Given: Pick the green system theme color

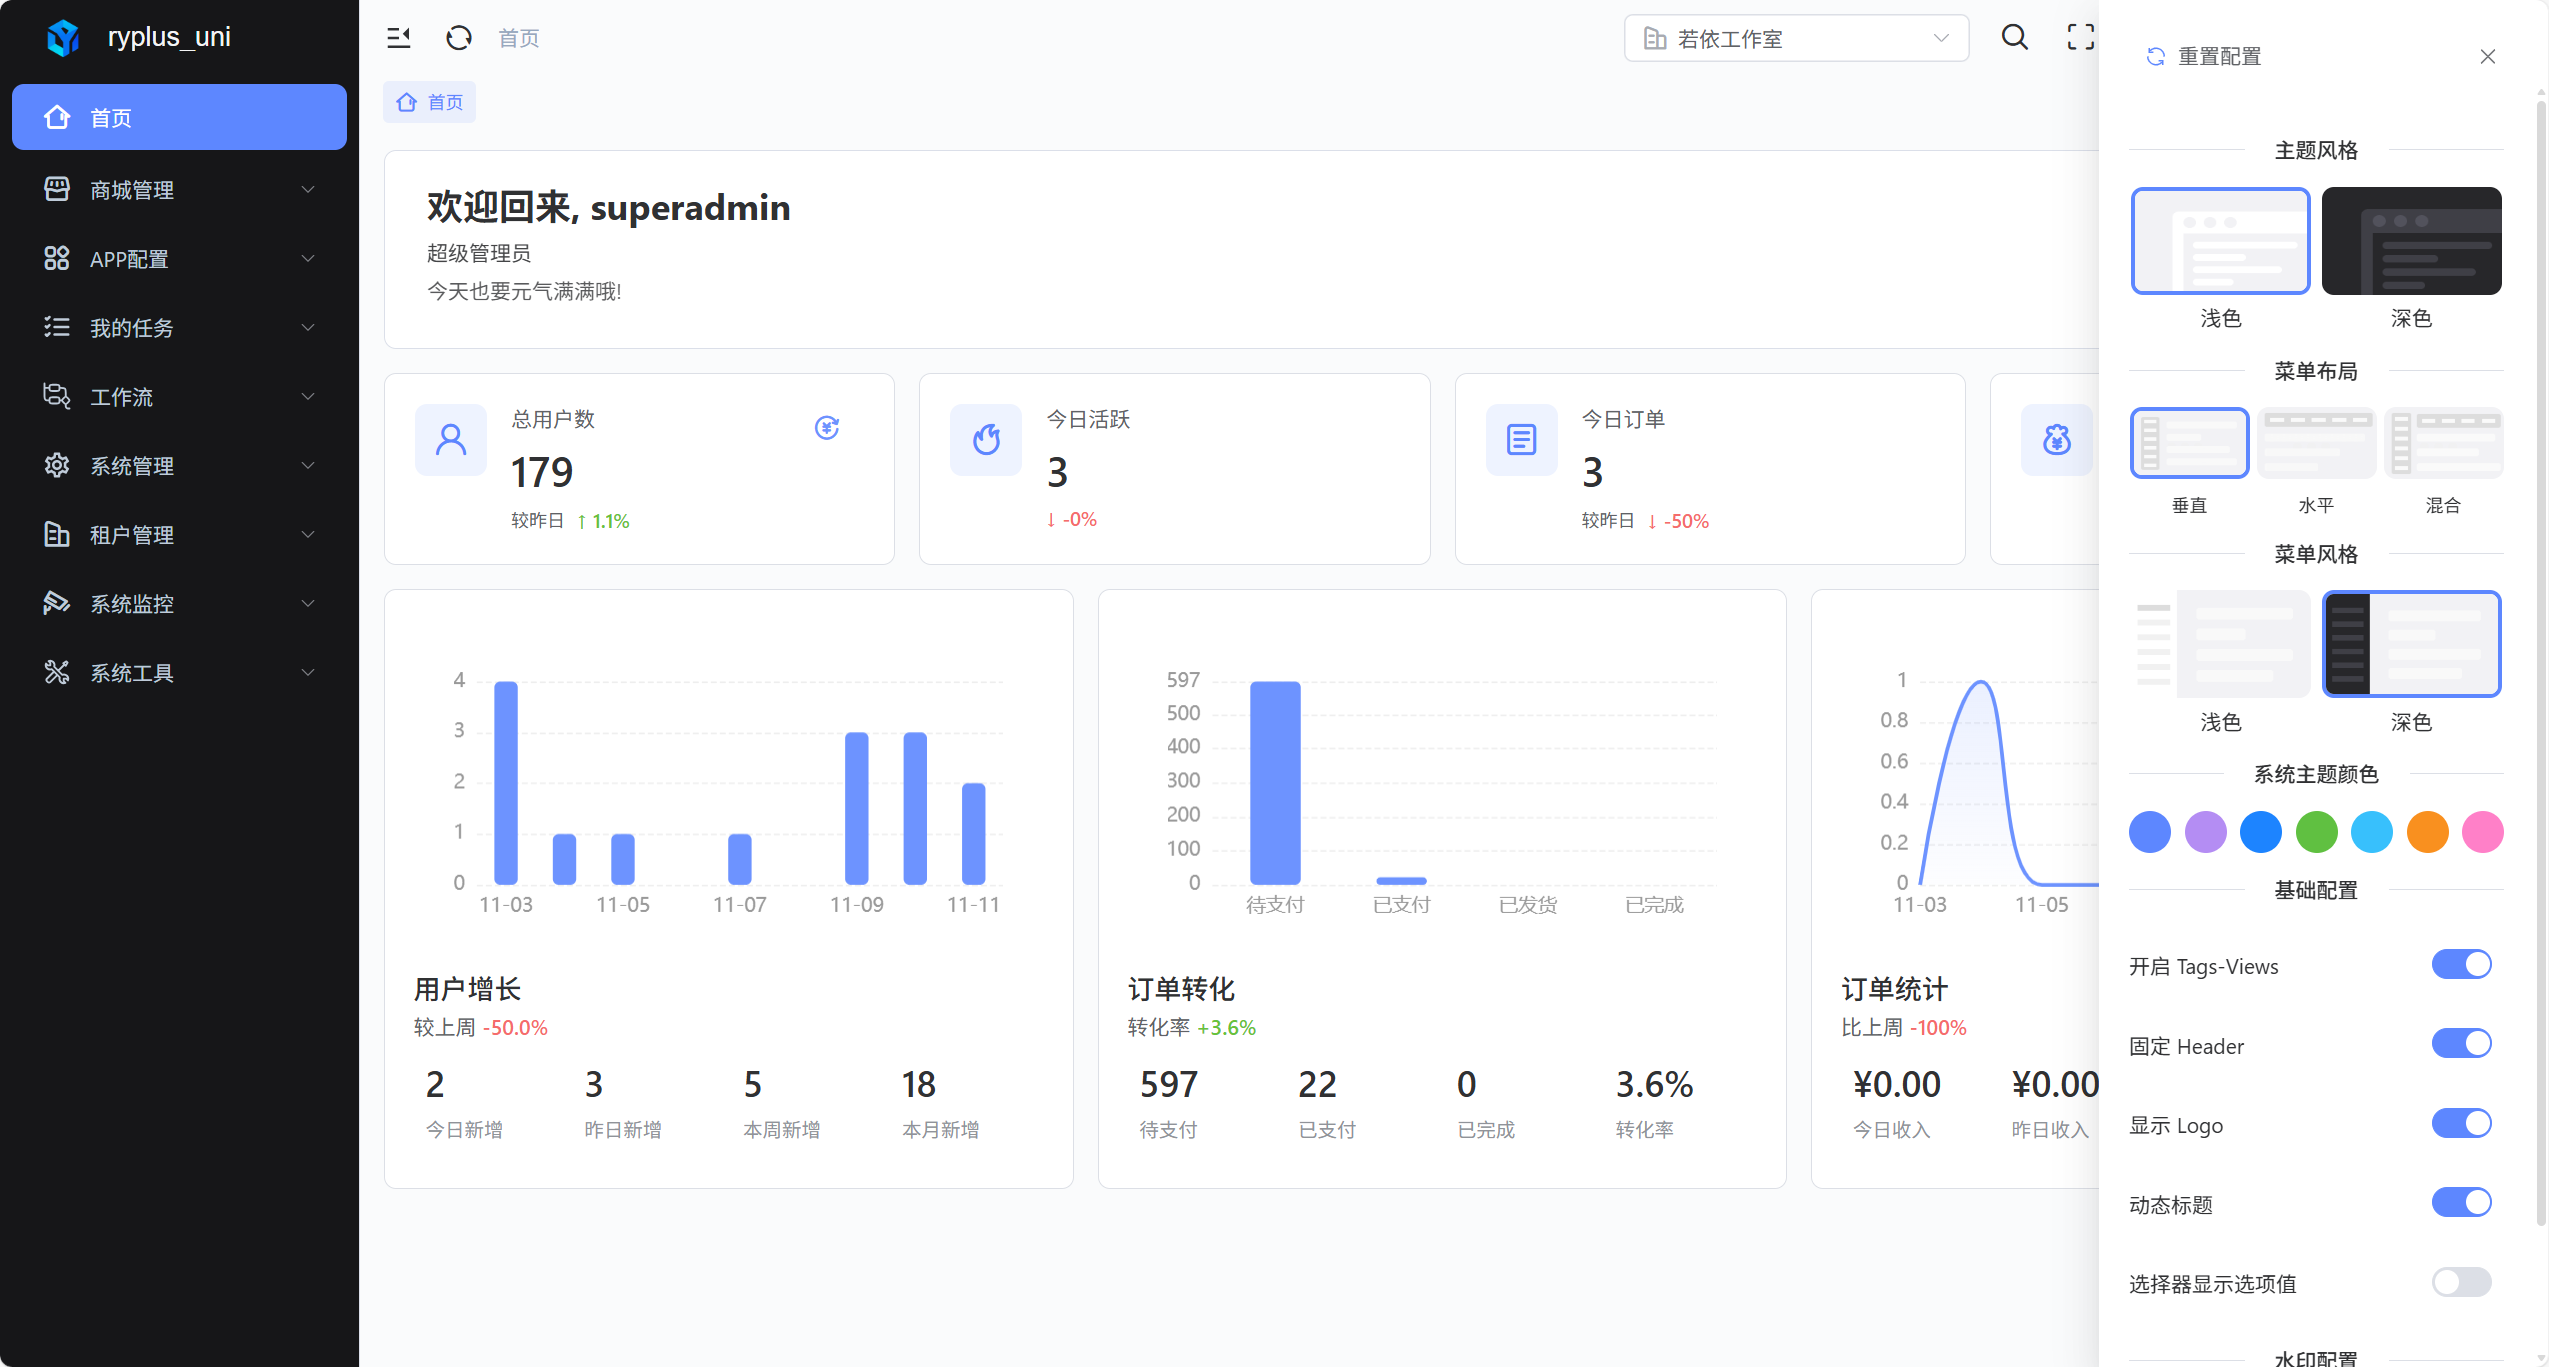Looking at the screenshot, I should tap(2316, 832).
